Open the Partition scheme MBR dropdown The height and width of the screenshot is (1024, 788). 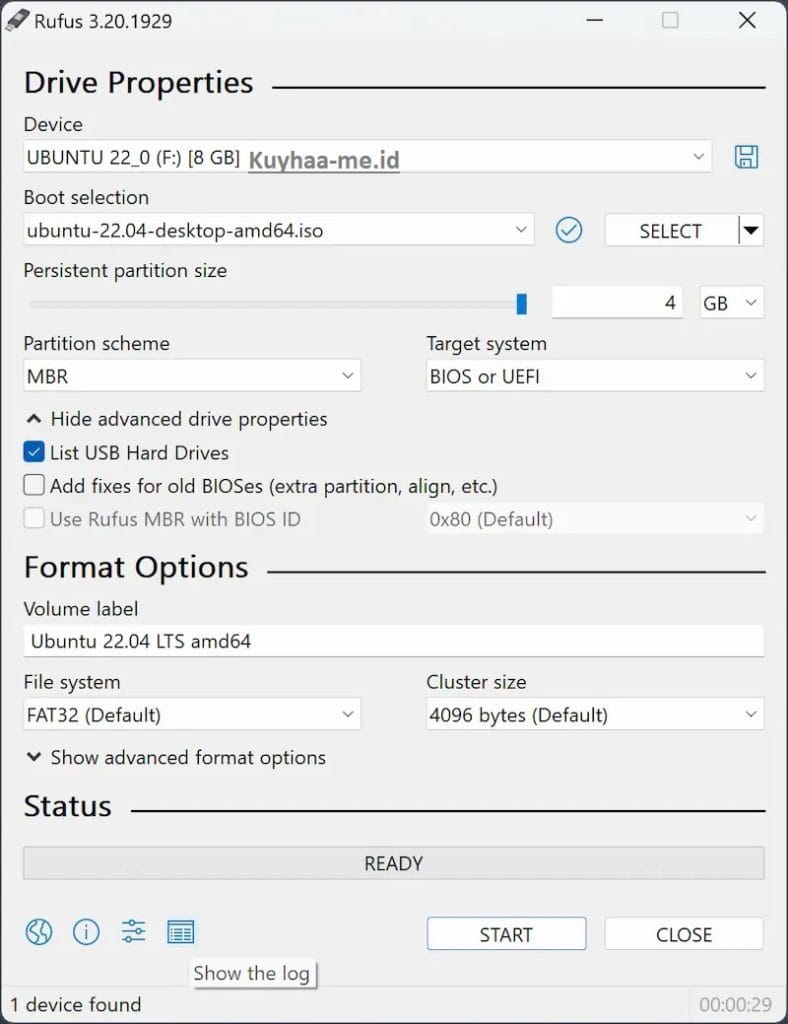pyautogui.click(x=192, y=377)
